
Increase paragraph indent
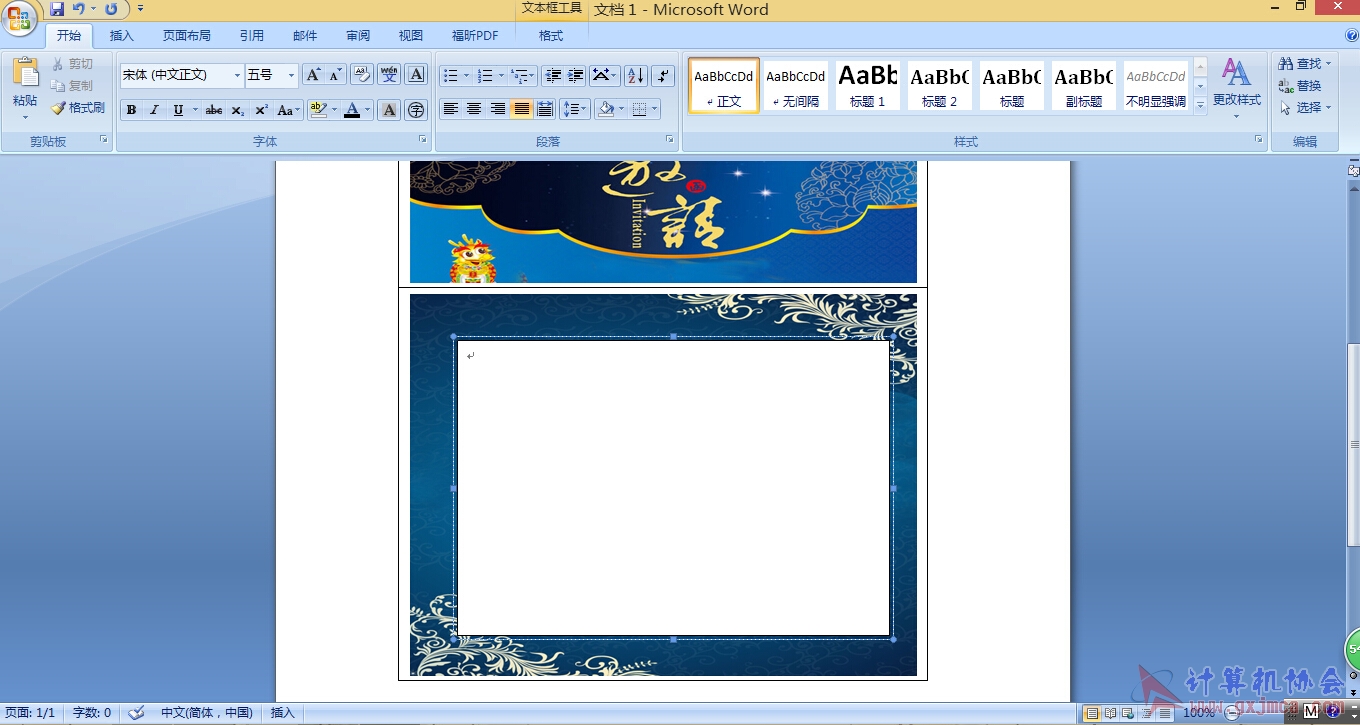point(576,76)
